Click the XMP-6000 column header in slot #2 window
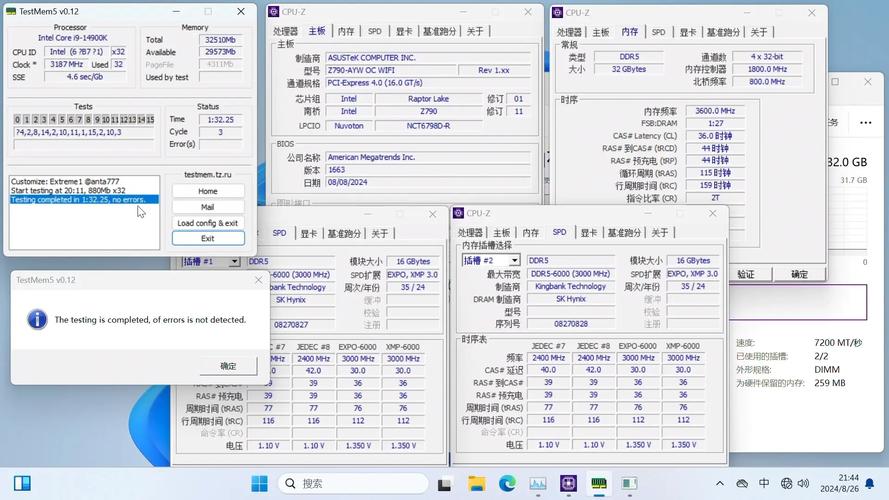Image resolution: width=889 pixels, height=500 pixels. pos(683,346)
